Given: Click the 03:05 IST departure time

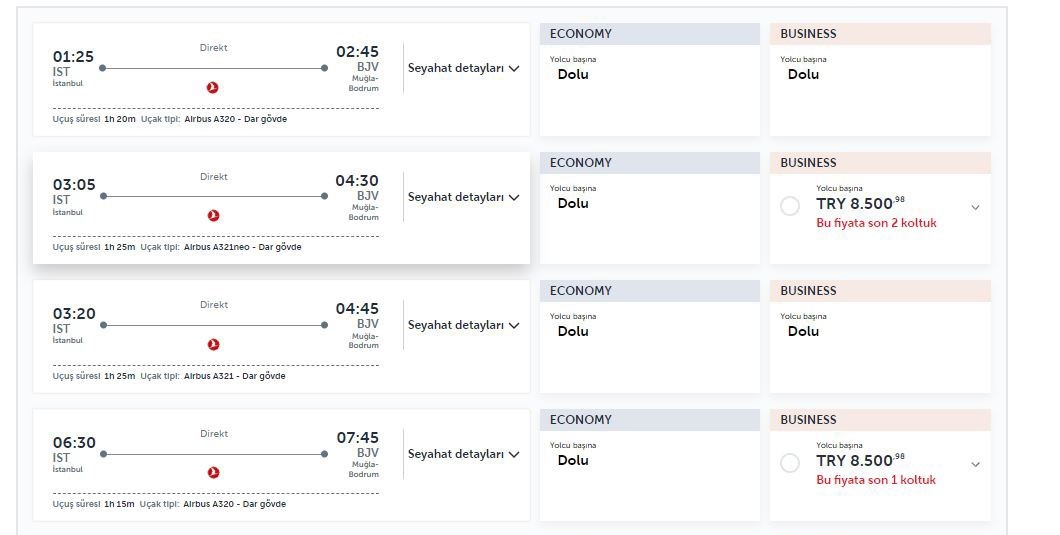Looking at the screenshot, I should click(74, 184).
